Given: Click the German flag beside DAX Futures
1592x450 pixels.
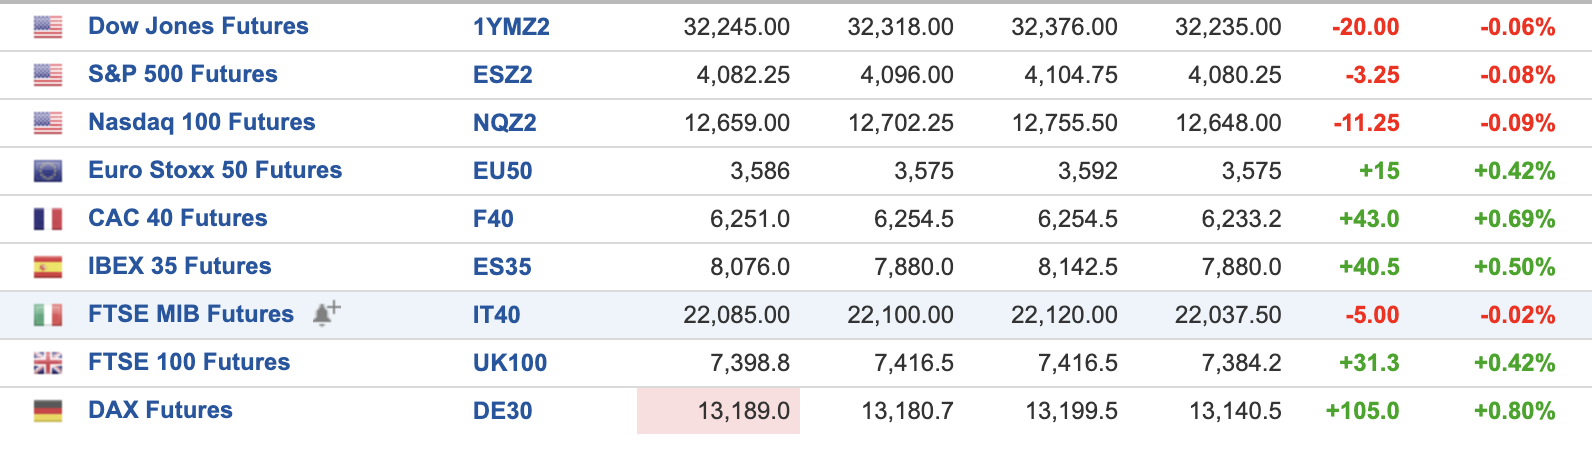Looking at the screenshot, I should [x=48, y=411].
